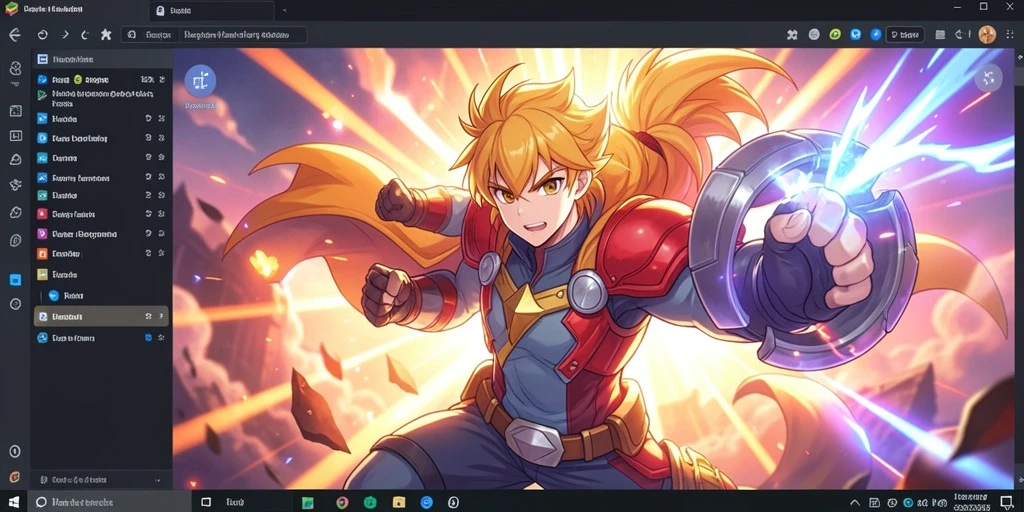The height and width of the screenshot is (512, 1024).
Task: Click the labeled button with the bulb icon
Action: (904, 35)
